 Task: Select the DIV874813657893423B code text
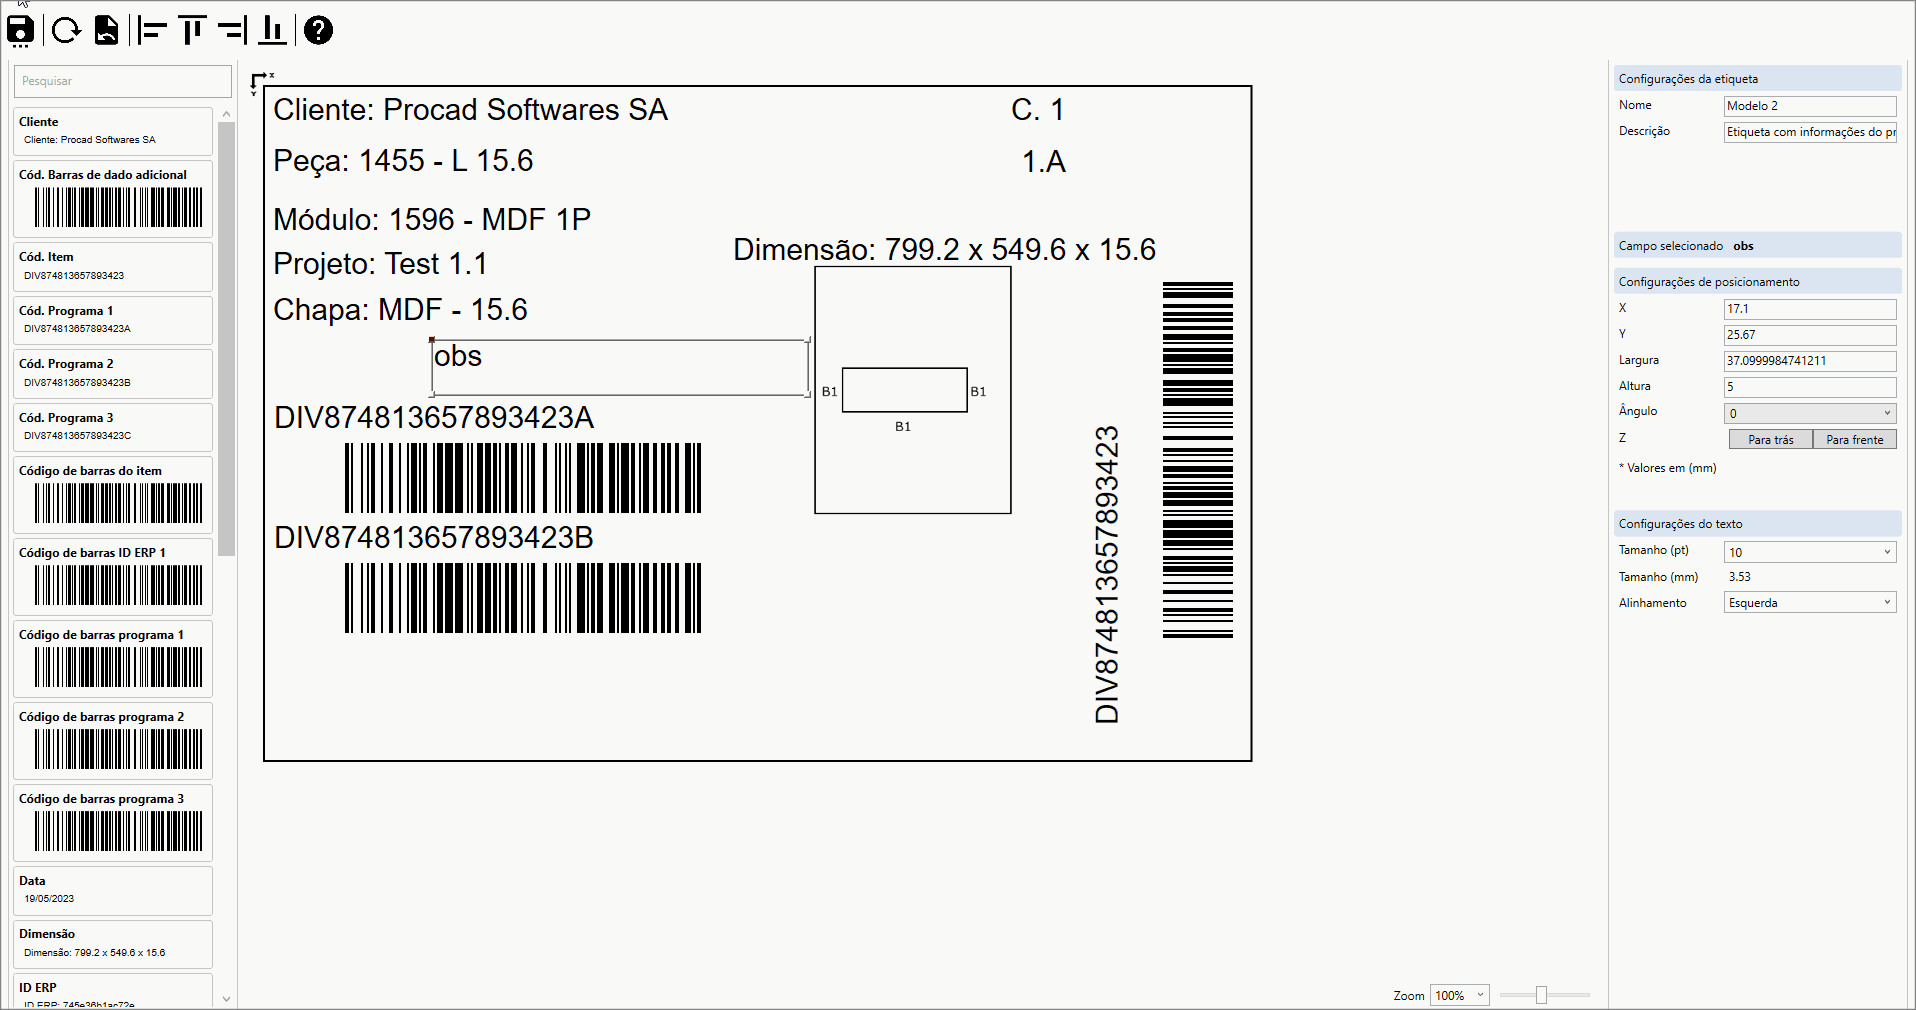[x=434, y=538]
